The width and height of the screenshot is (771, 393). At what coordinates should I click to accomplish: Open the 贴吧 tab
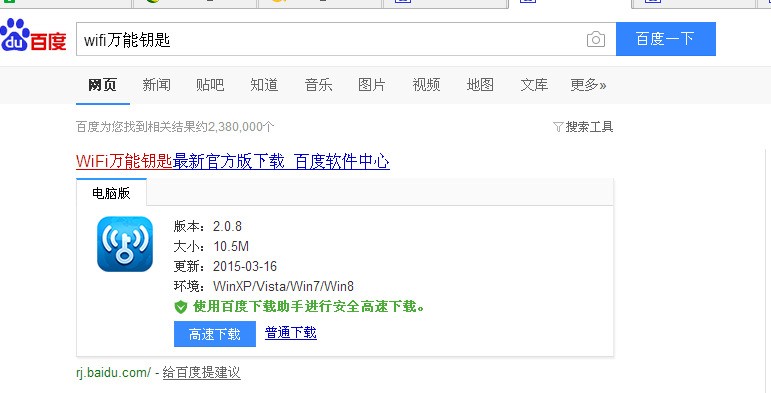click(x=210, y=85)
